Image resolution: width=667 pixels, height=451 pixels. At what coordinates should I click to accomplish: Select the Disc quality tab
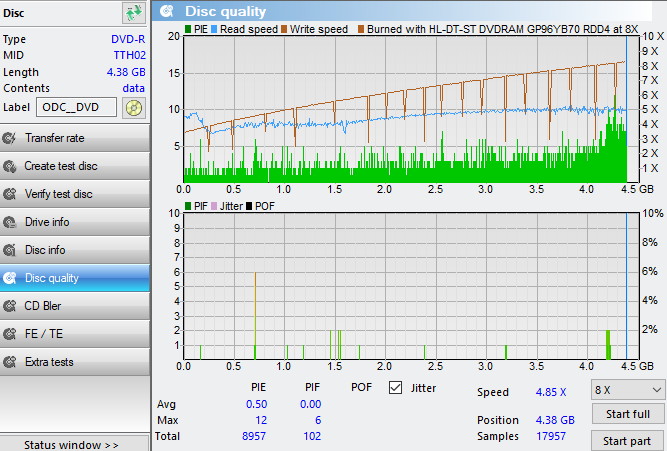(x=51, y=278)
